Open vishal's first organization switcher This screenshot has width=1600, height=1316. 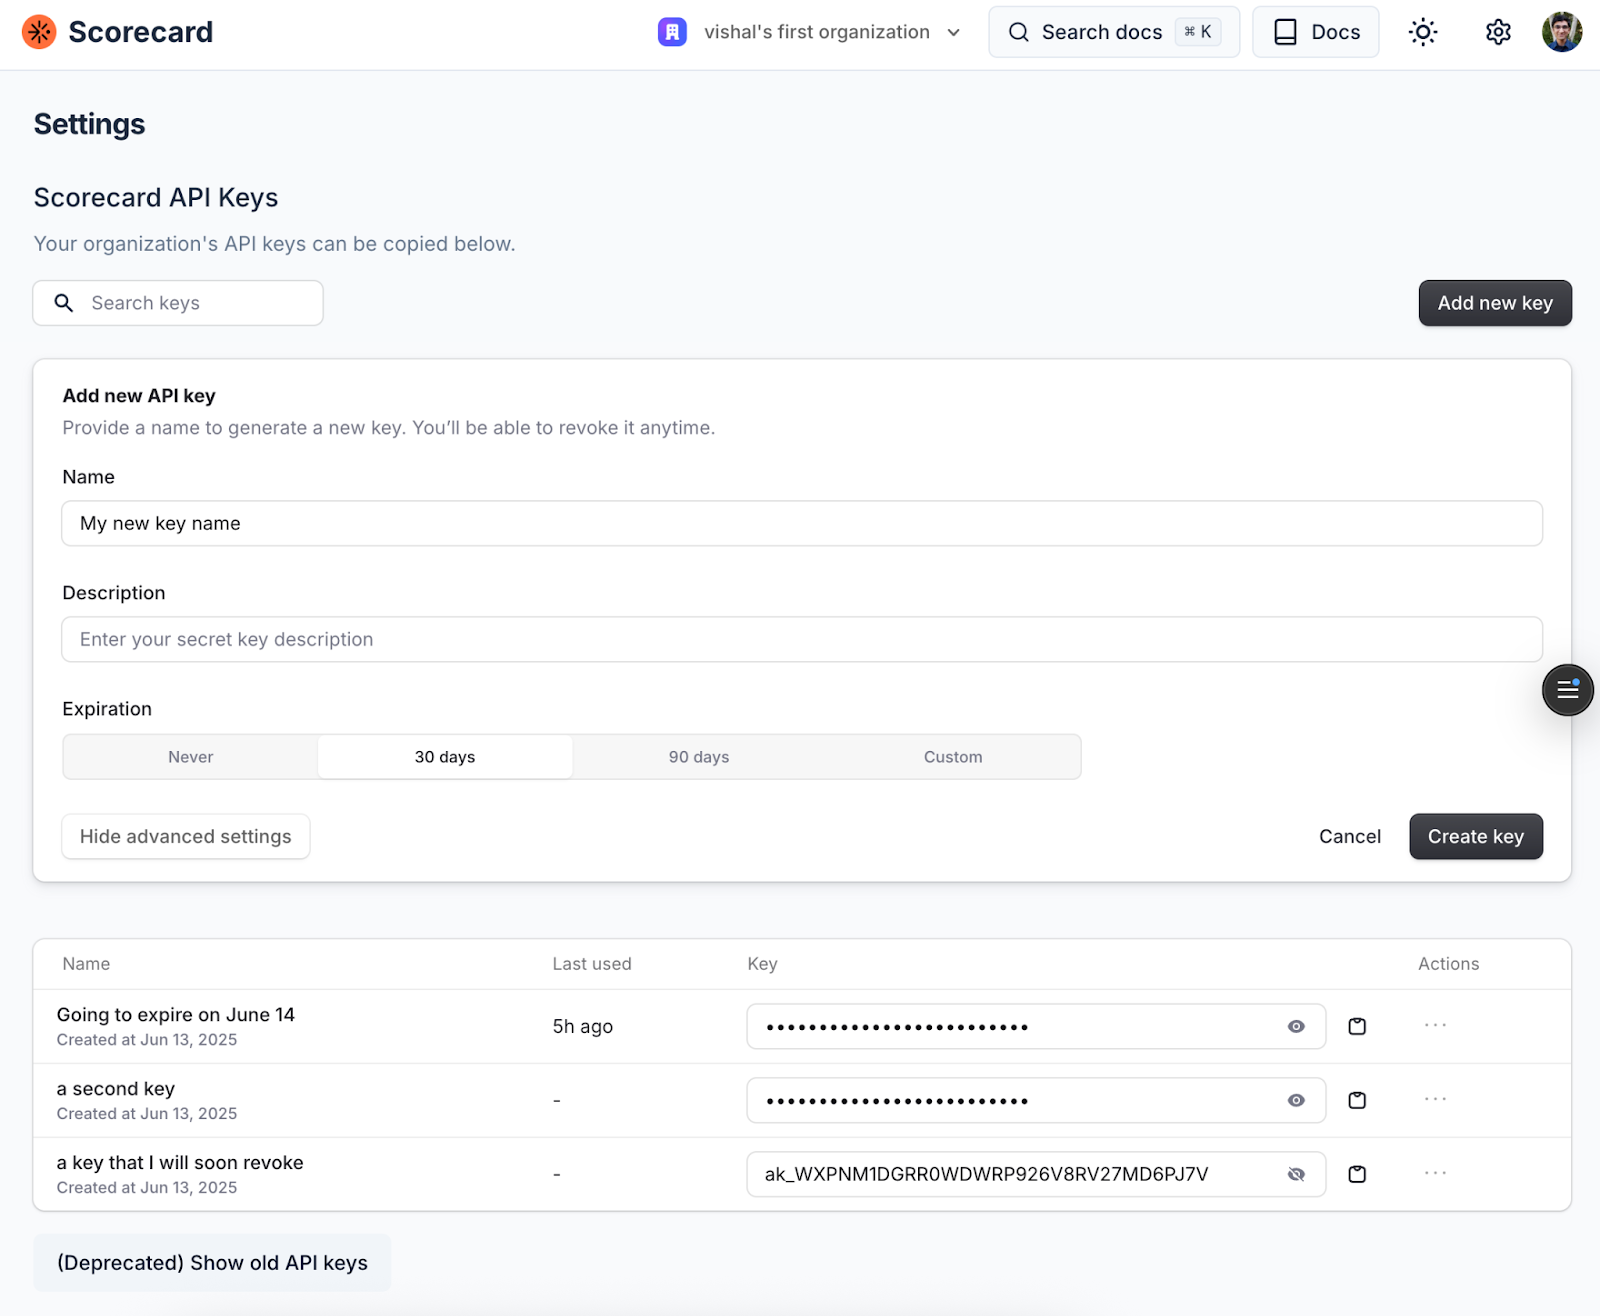click(810, 31)
